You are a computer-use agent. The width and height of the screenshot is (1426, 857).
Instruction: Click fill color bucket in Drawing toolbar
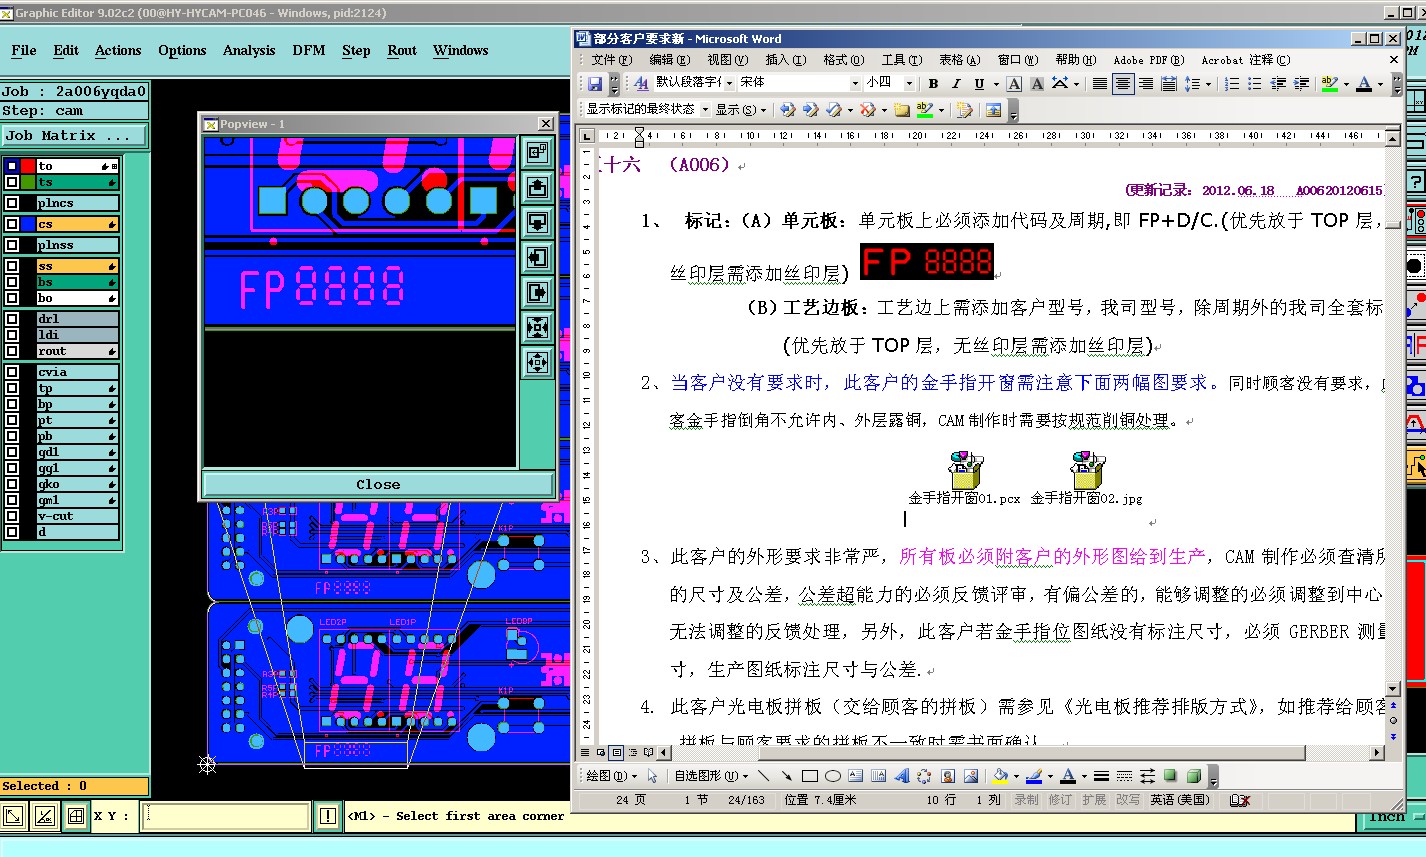[999, 776]
